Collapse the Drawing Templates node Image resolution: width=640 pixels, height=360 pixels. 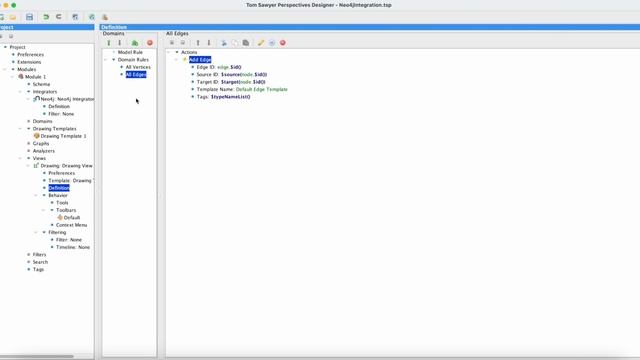[20, 129]
